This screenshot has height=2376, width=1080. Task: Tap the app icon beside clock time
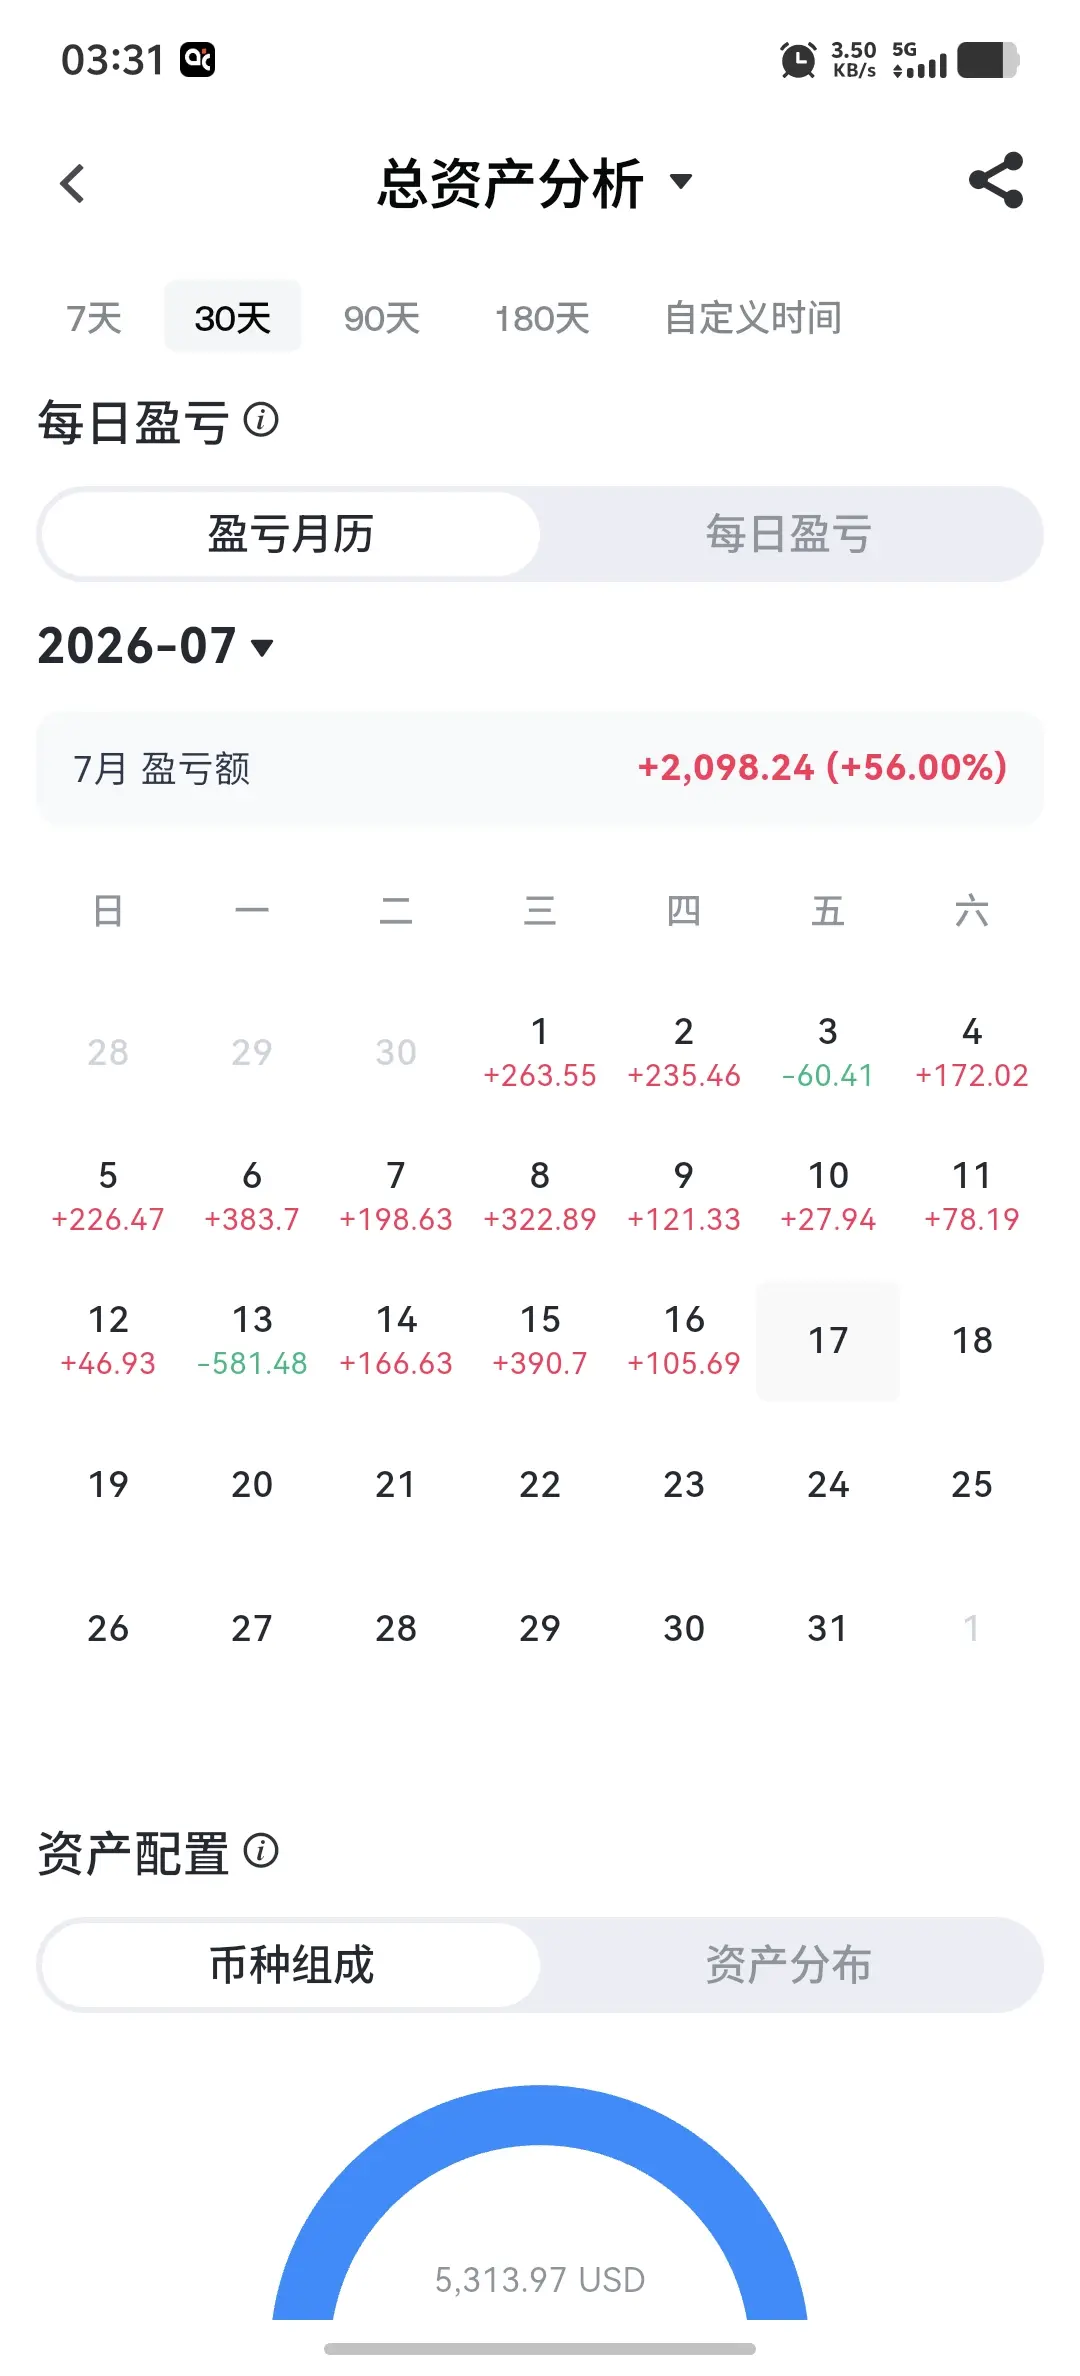[197, 60]
